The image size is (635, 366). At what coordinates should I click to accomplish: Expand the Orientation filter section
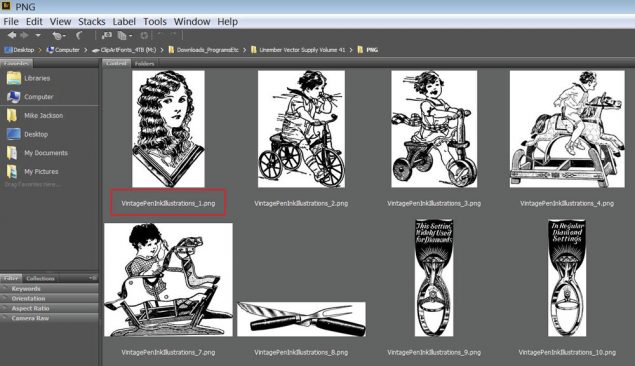click(x=49, y=298)
